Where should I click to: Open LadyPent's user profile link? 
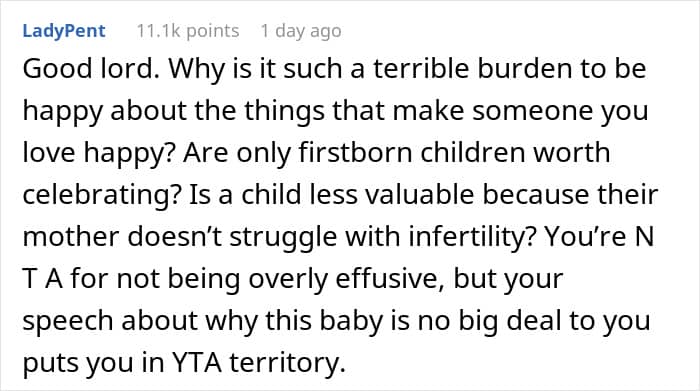[64, 31]
